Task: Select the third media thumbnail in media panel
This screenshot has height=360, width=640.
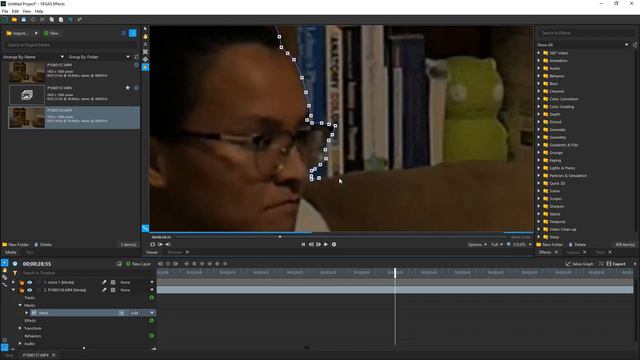Action: pos(27,118)
